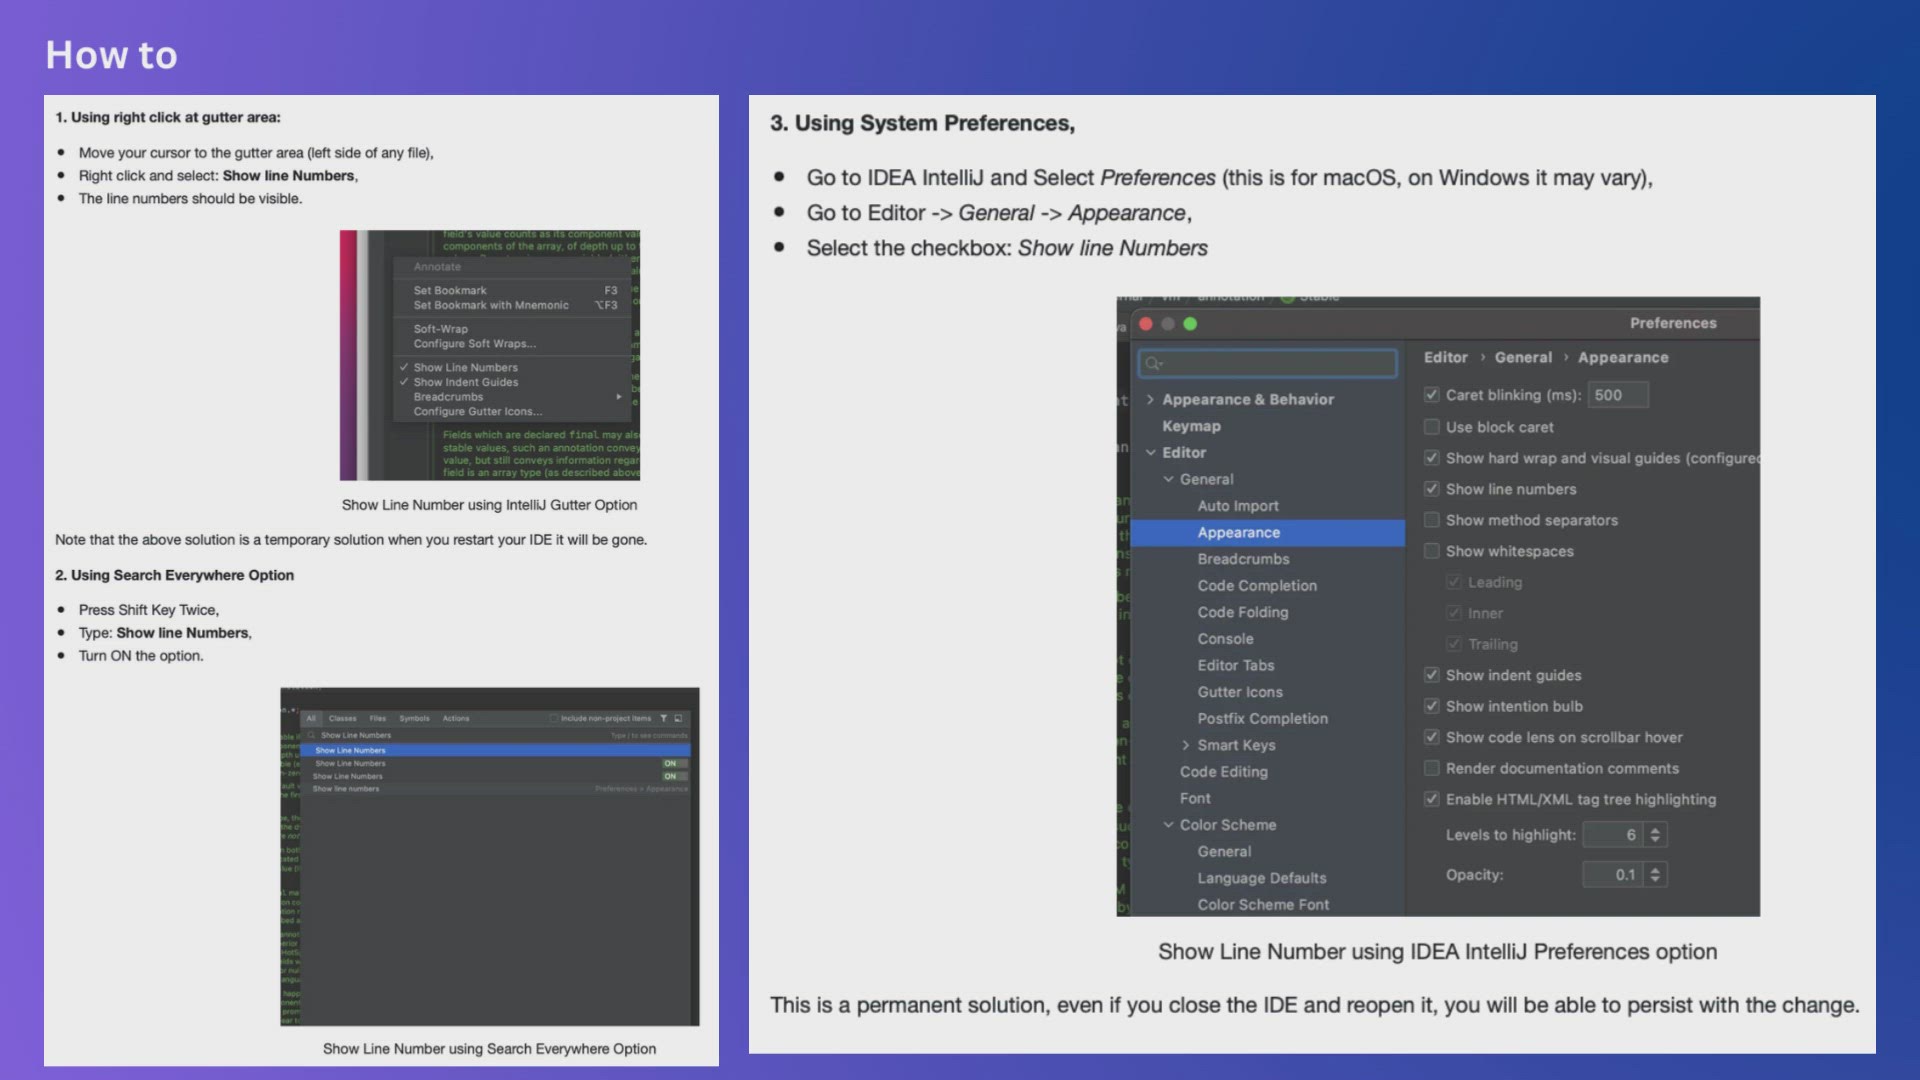Screen dimensions: 1920x1080
Task: Select Show Line Numbers in gutter context menu
Action: pos(465,367)
